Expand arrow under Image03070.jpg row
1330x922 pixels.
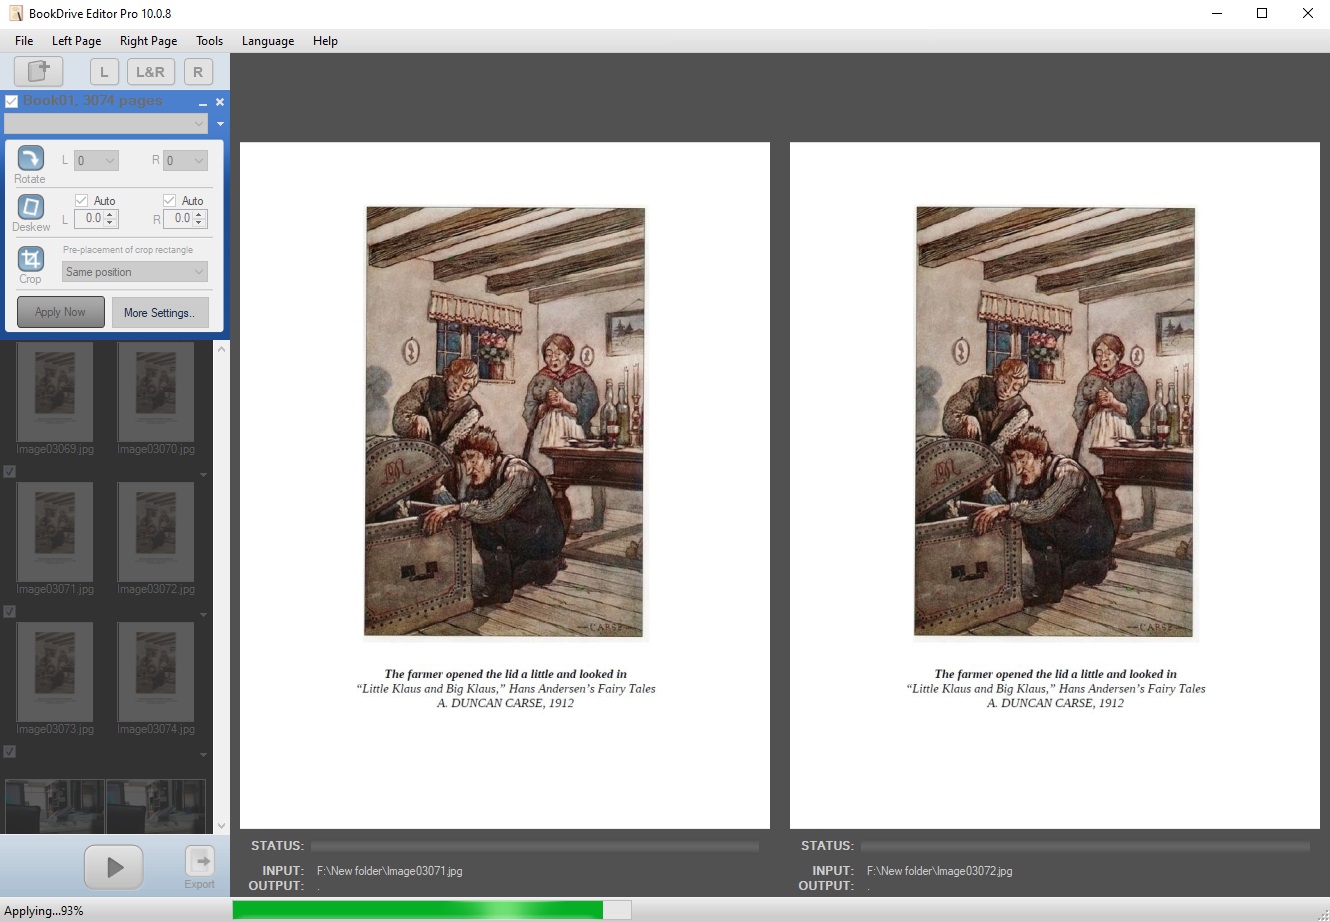tap(204, 475)
